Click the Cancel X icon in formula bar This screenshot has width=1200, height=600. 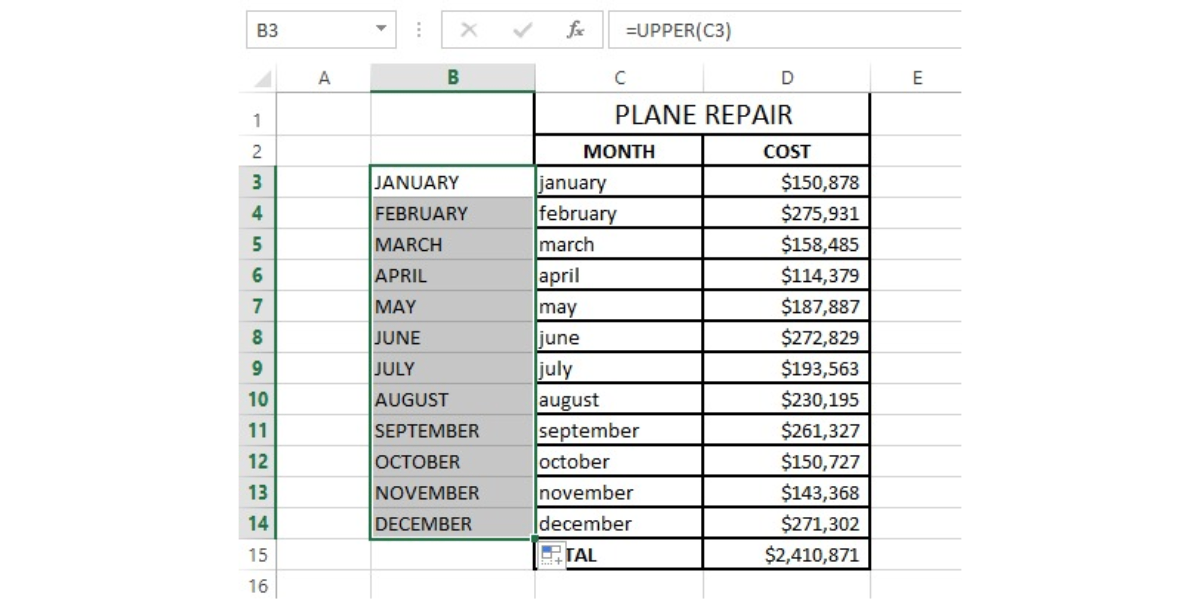(x=469, y=31)
